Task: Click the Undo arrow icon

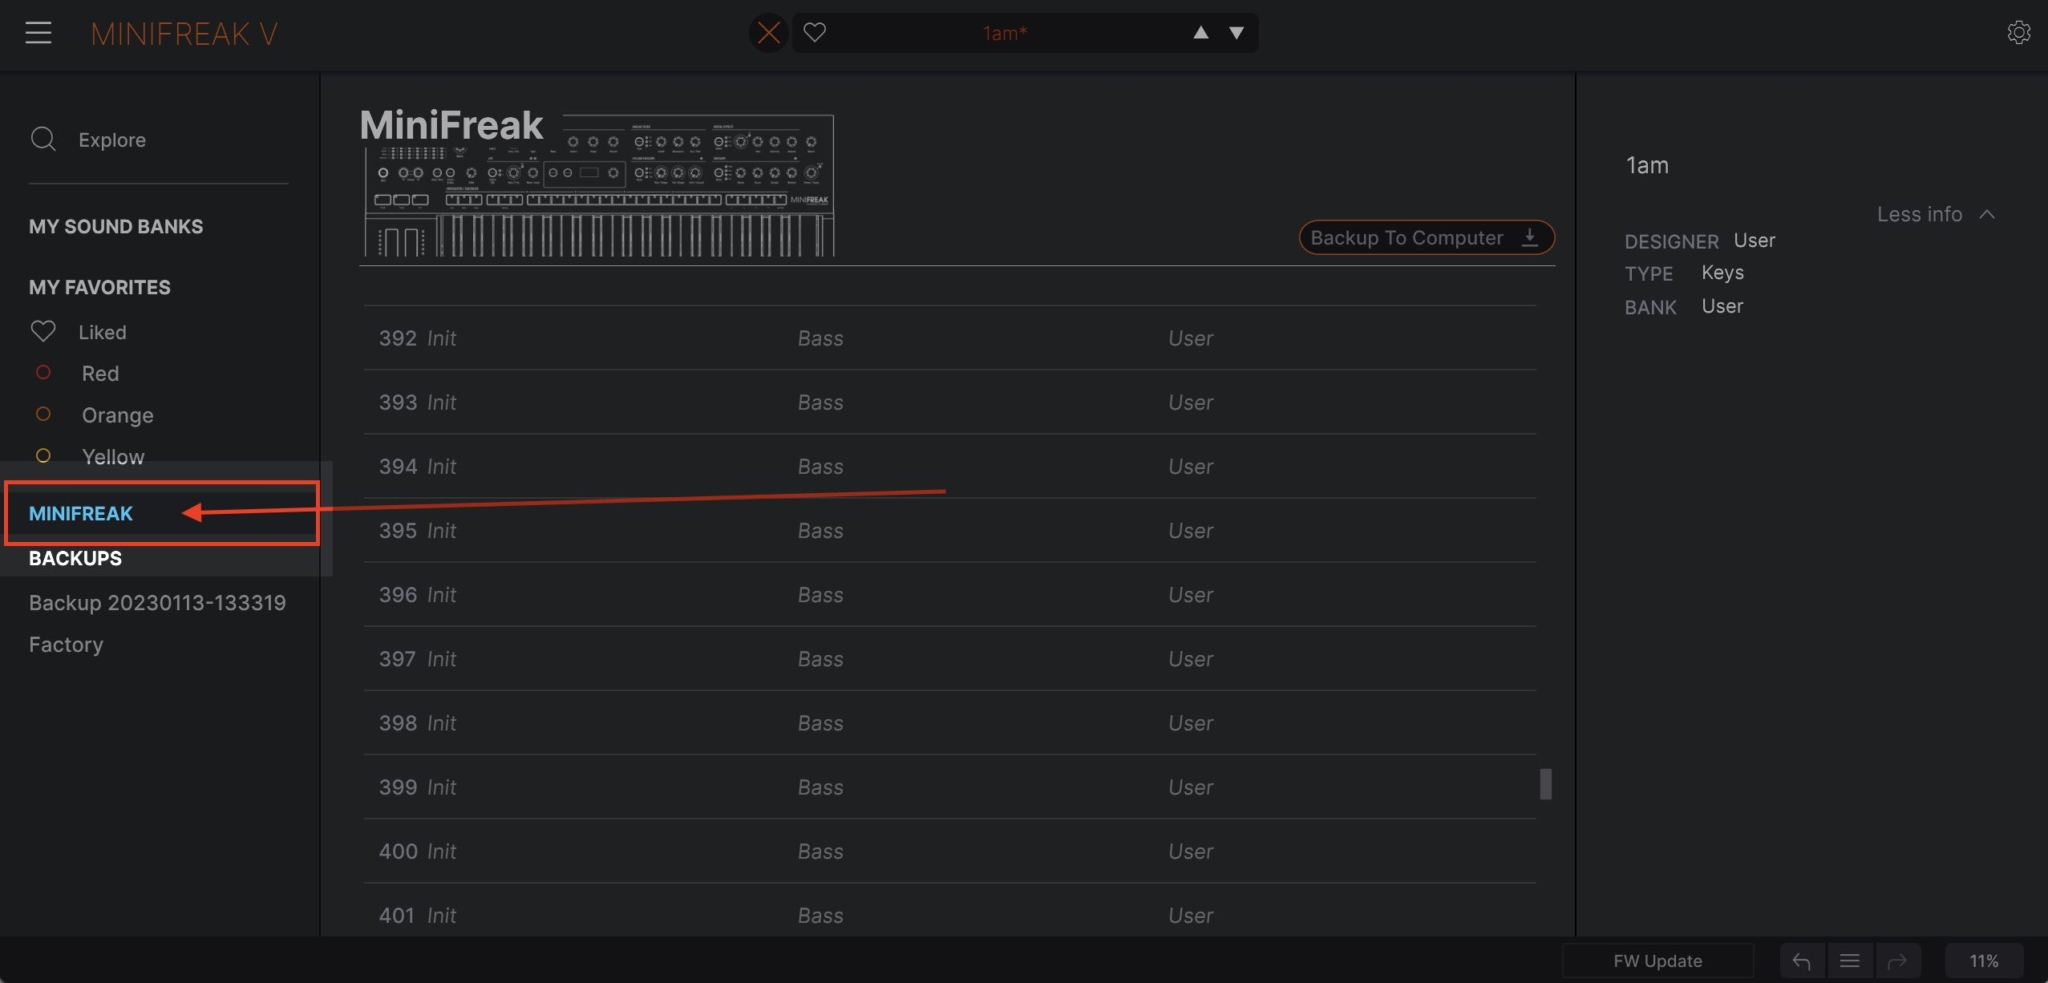Action: coord(1802,960)
